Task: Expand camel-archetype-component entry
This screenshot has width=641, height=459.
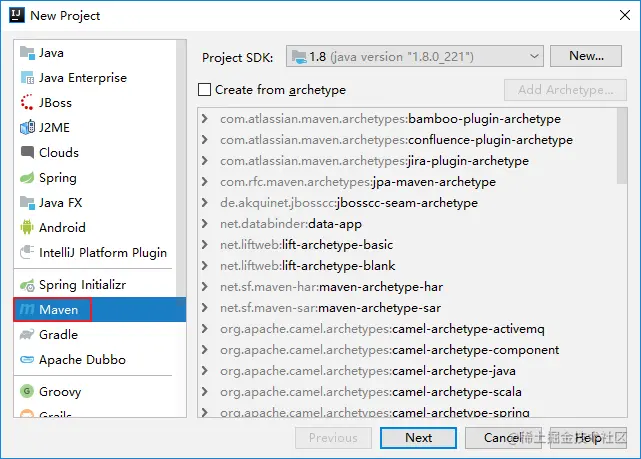Action: point(205,349)
